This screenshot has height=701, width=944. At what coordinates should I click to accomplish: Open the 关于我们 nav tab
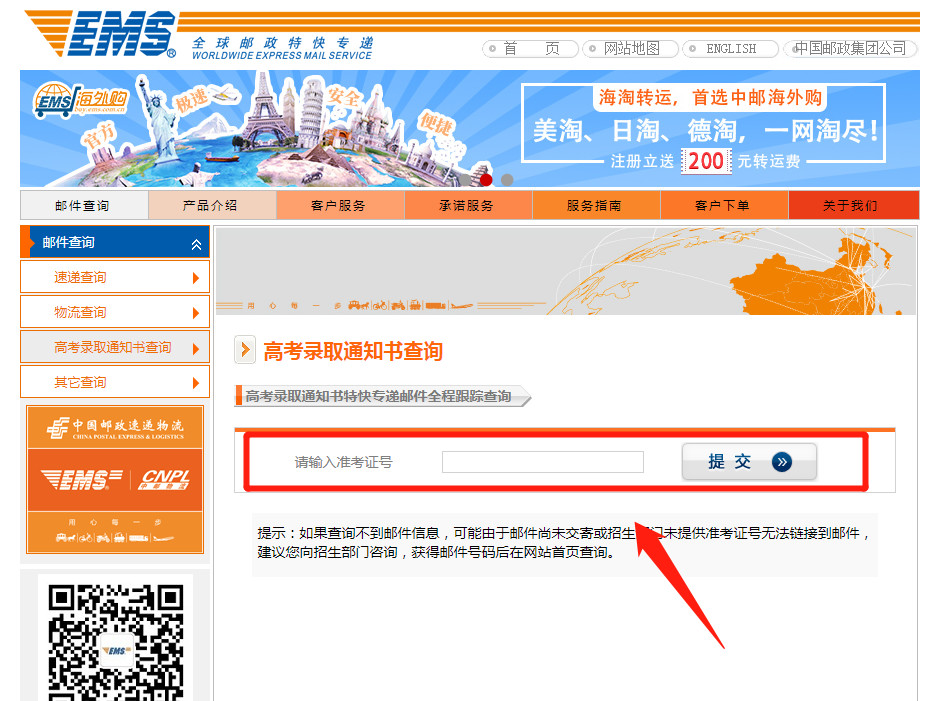click(853, 205)
